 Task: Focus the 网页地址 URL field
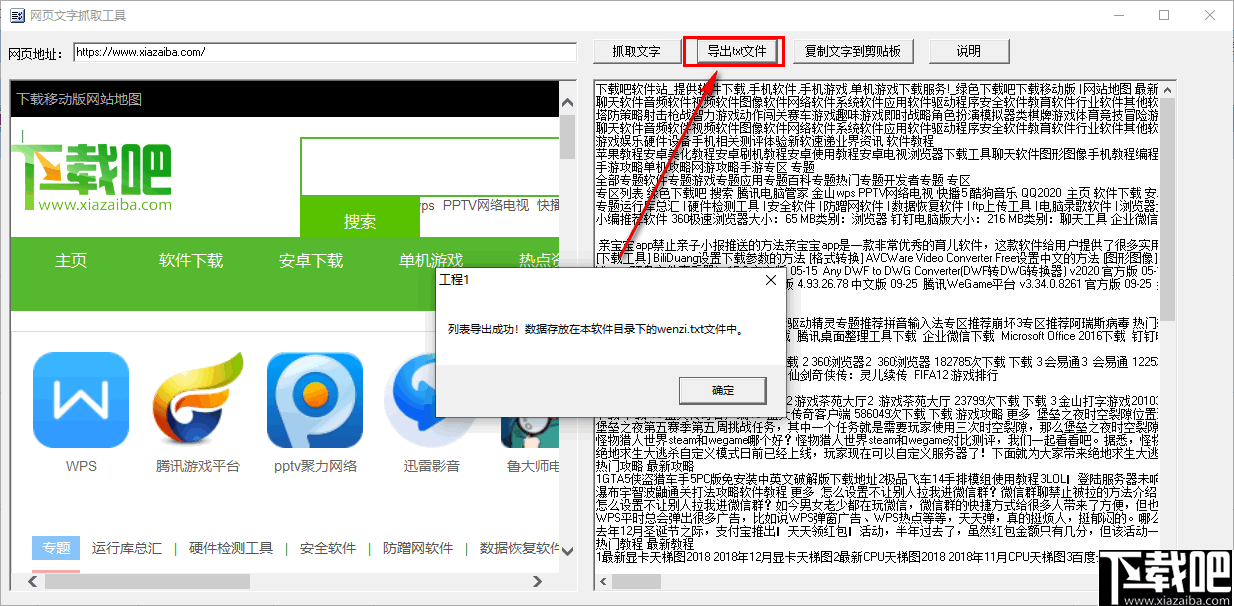coord(324,51)
